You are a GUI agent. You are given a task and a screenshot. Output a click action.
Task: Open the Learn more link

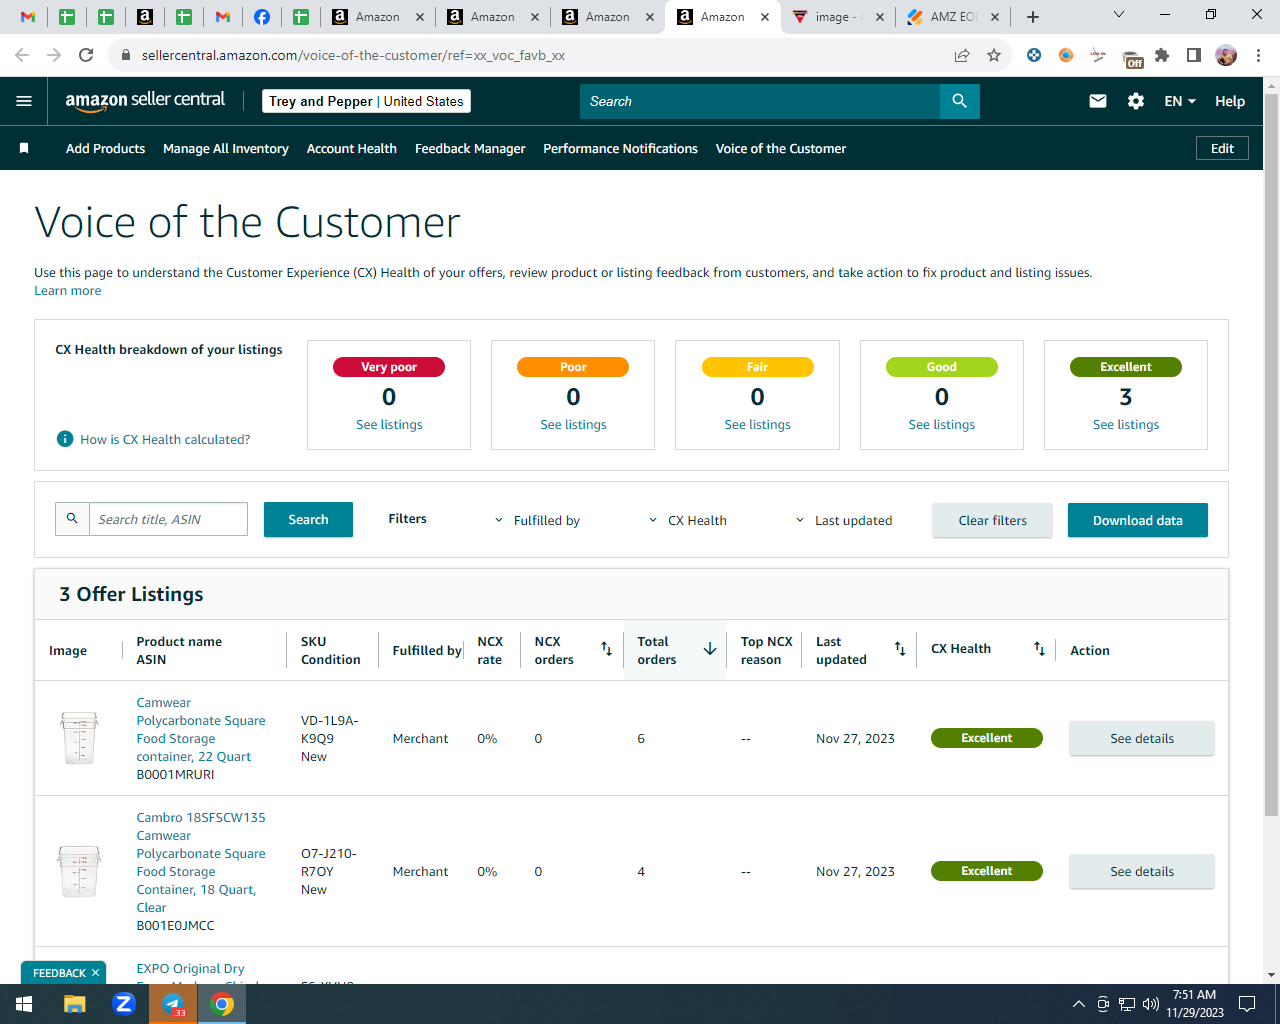point(67,291)
